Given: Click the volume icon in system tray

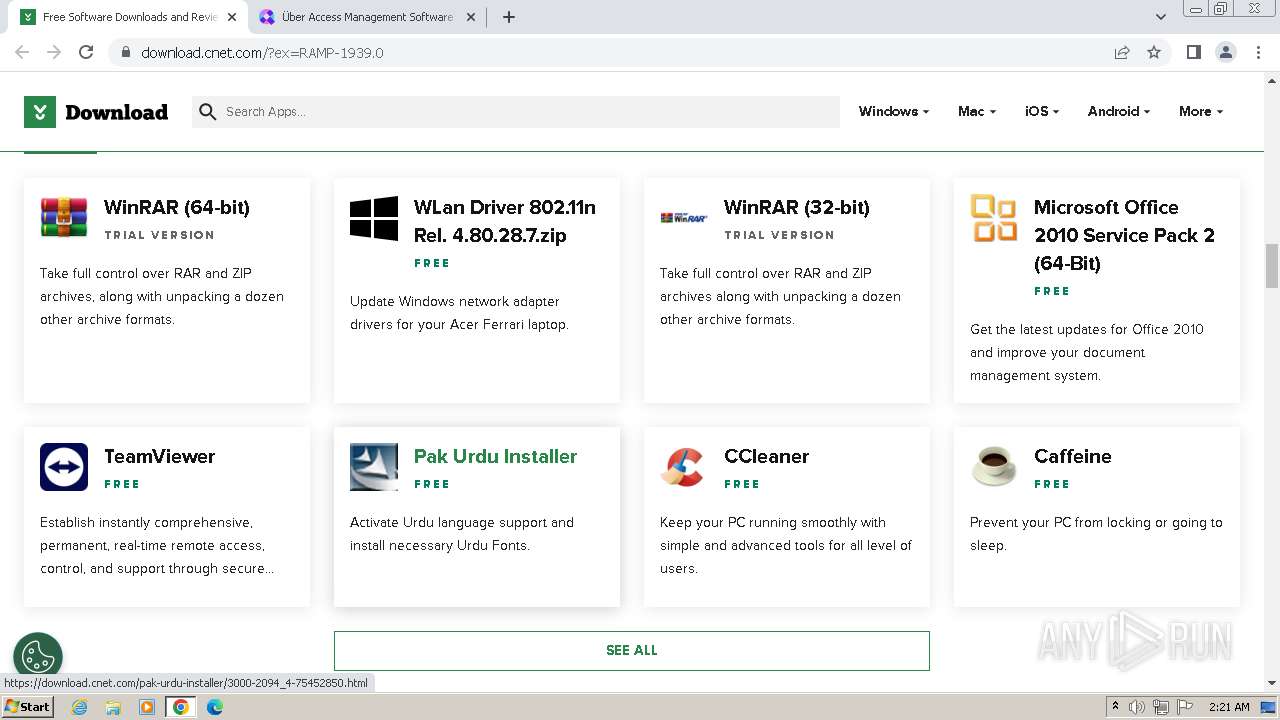Looking at the screenshot, I should click(1137, 707).
